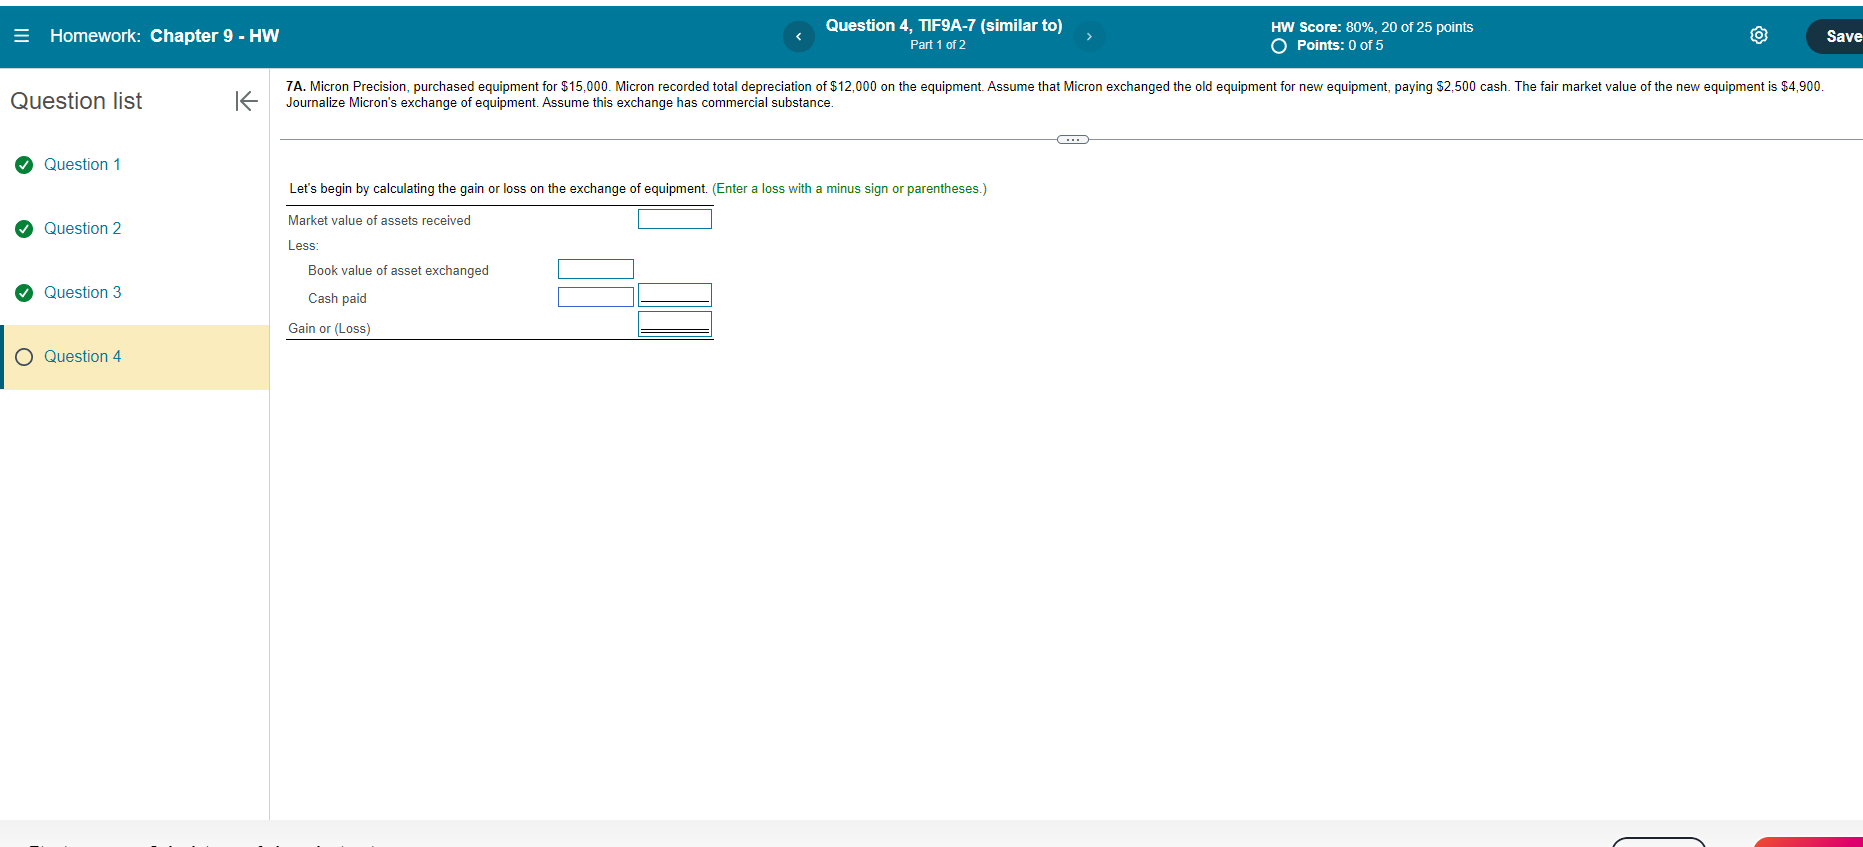The width and height of the screenshot is (1863, 847).
Task: Click Question 1 green checkmark icon
Action: tap(24, 165)
